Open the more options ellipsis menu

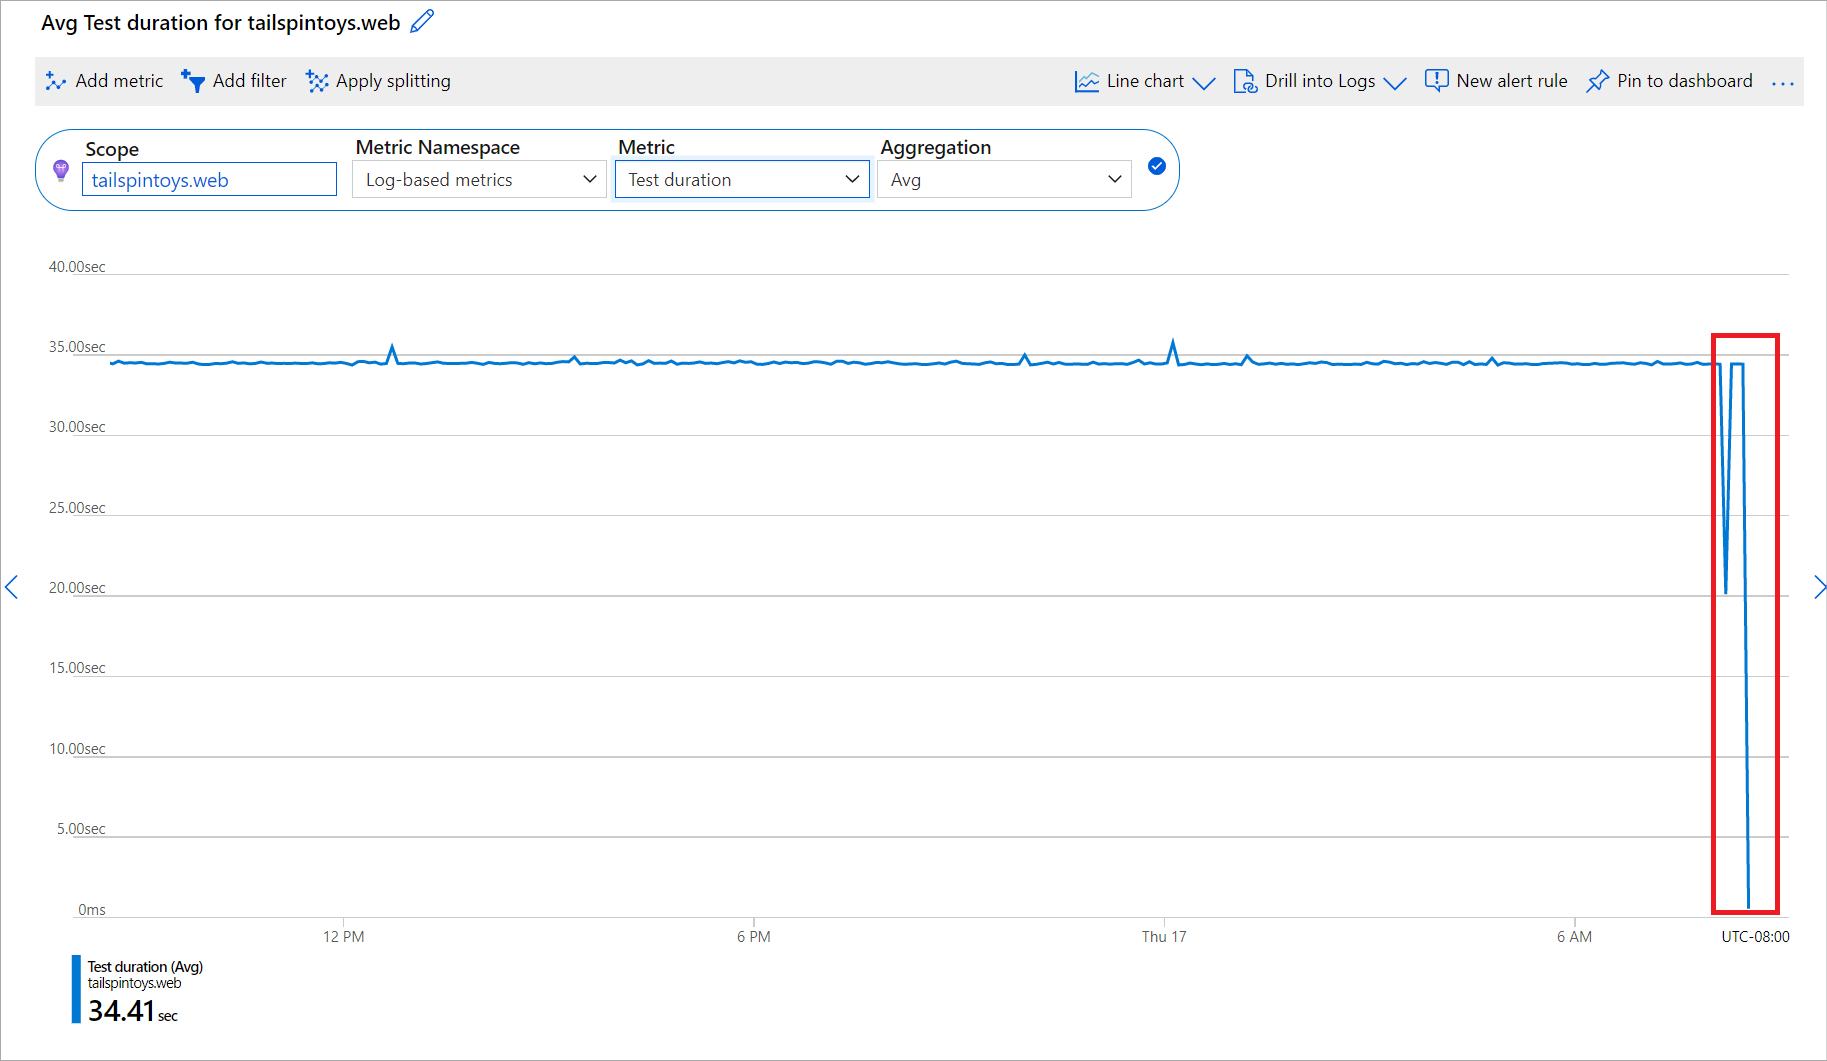1782,84
